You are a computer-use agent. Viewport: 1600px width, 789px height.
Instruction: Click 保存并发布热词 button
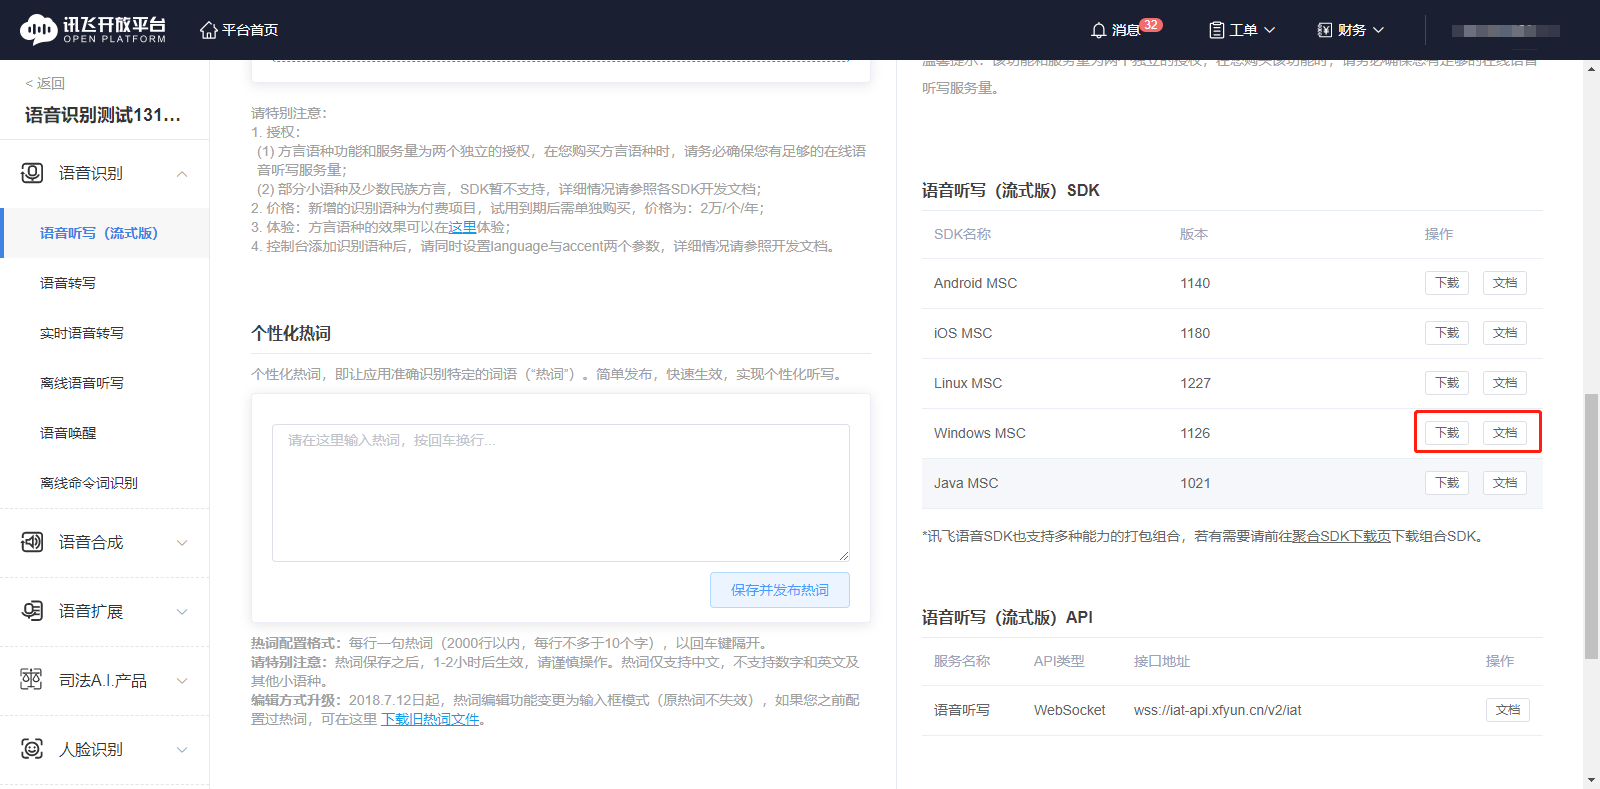pyautogui.click(x=780, y=590)
